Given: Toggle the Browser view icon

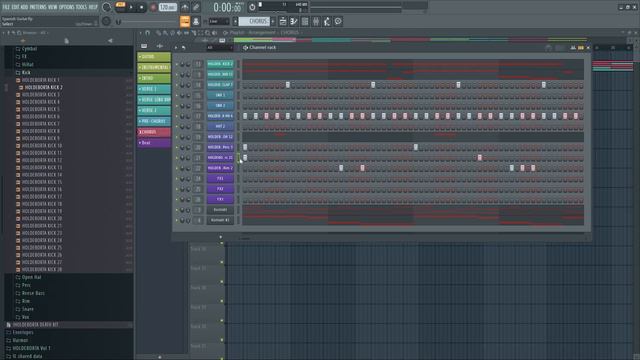Looking at the screenshot, I should pos(327,21).
